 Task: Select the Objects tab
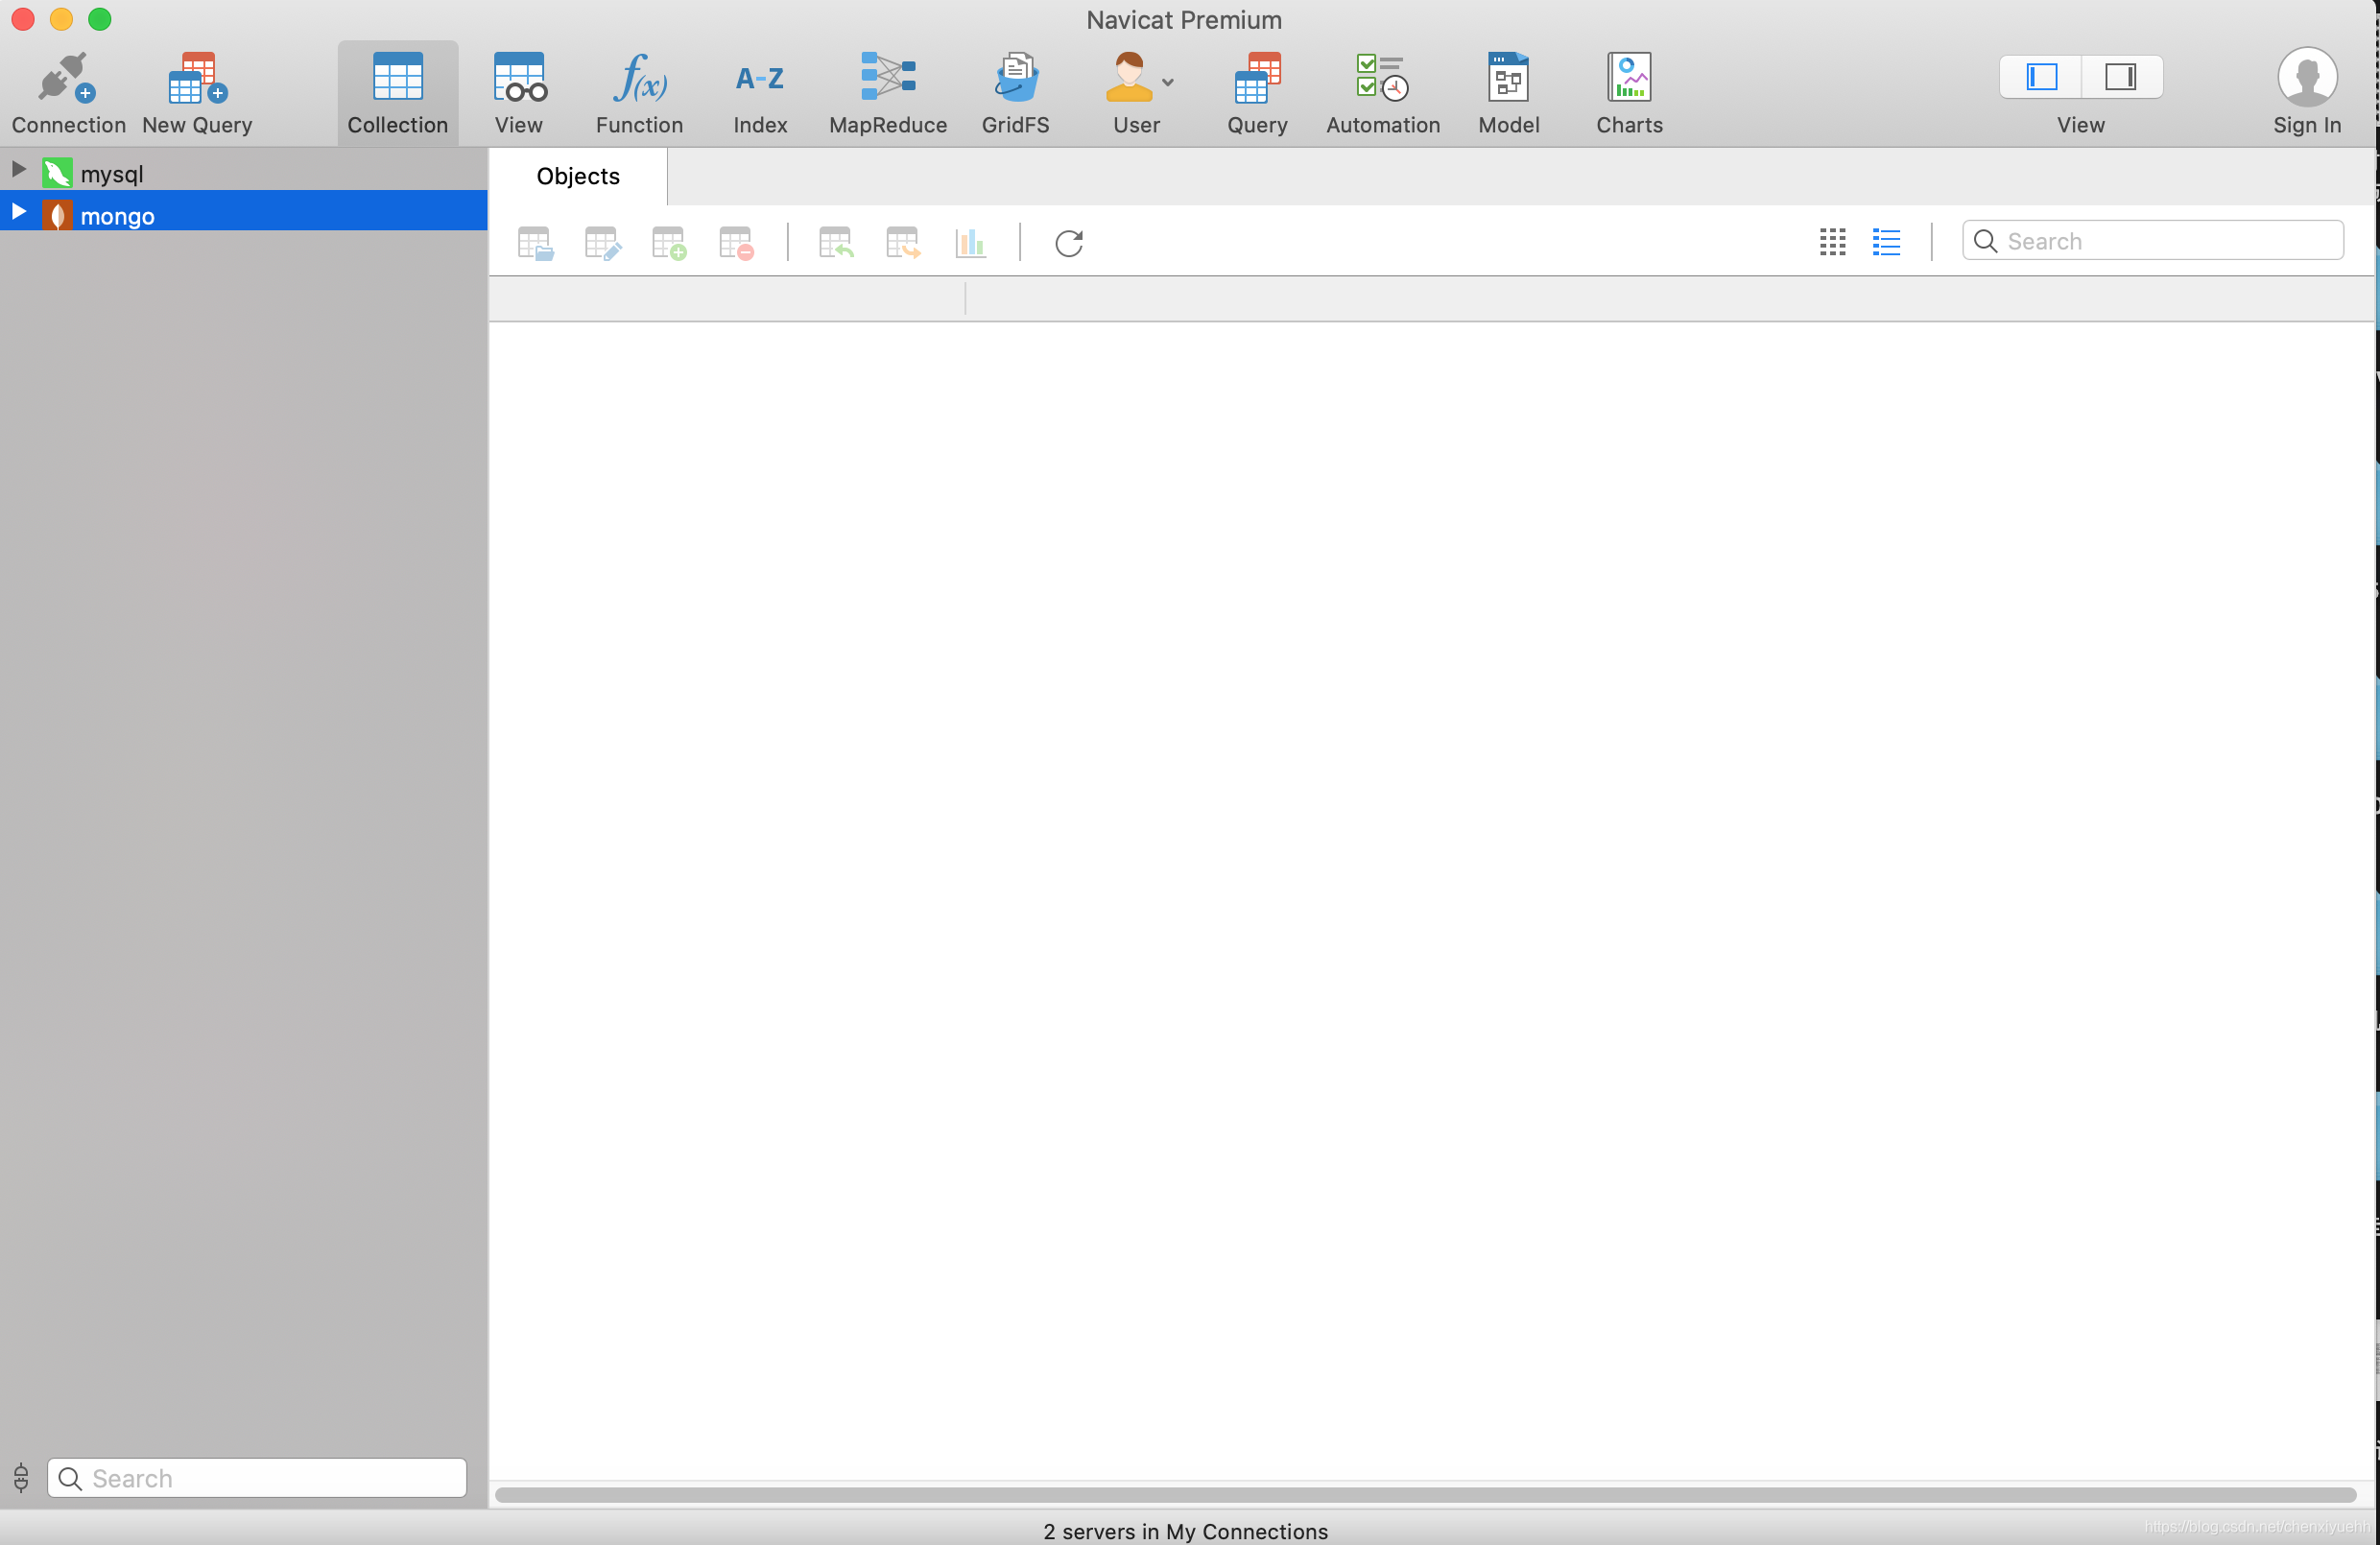578,176
